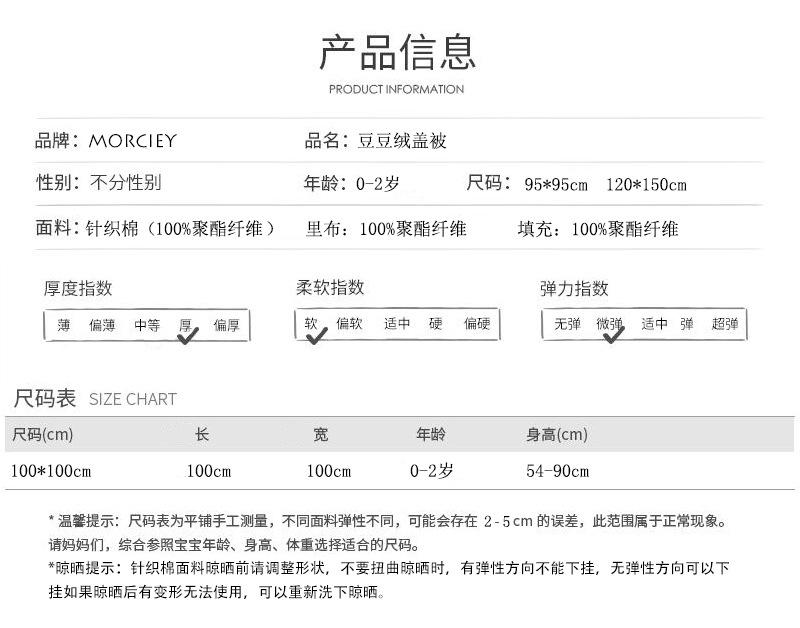Click the 年龄 column header in size chart

point(431,435)
